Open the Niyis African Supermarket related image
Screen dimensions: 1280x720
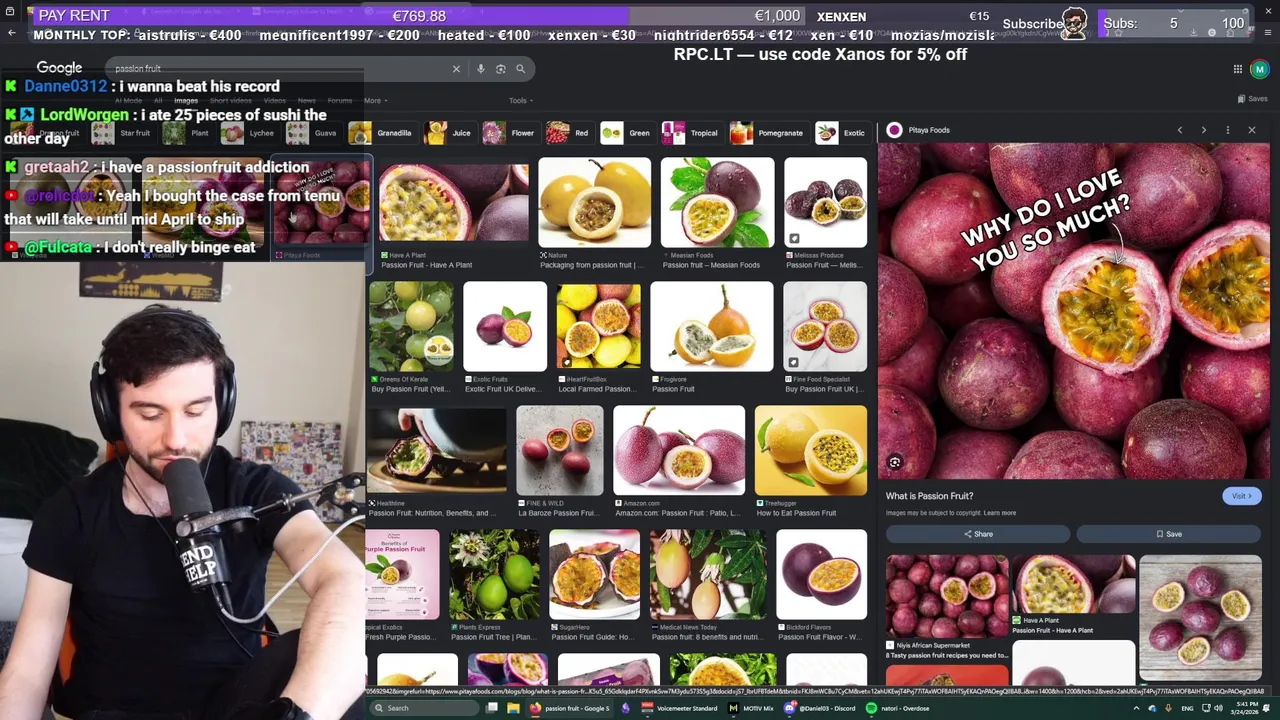coord(947,596)
